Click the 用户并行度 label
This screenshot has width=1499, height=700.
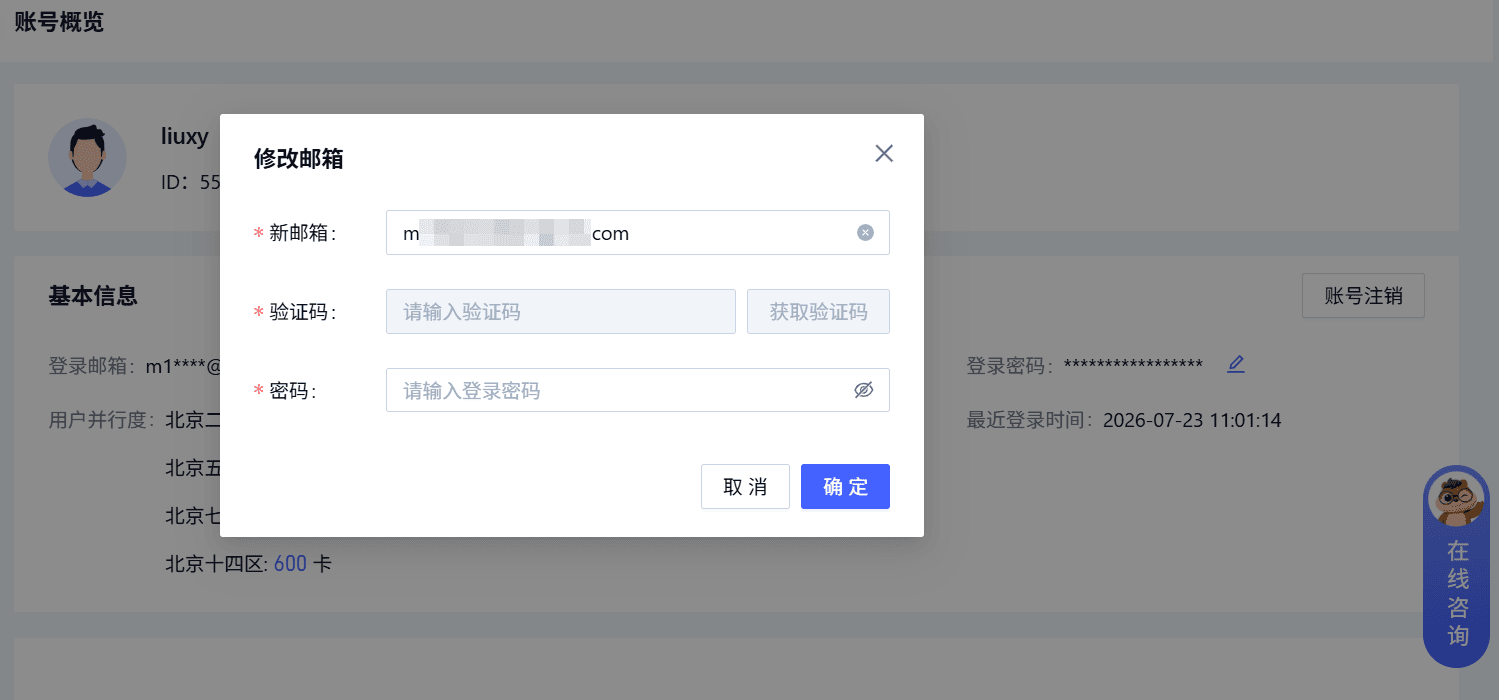pyautogui.click(x=102, y=420)
